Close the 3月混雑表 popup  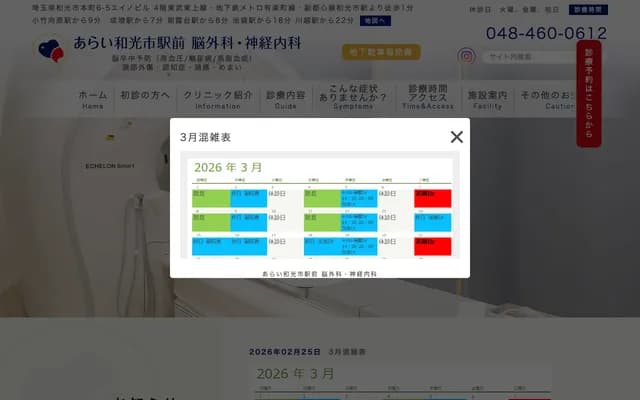tap(457, 137)
